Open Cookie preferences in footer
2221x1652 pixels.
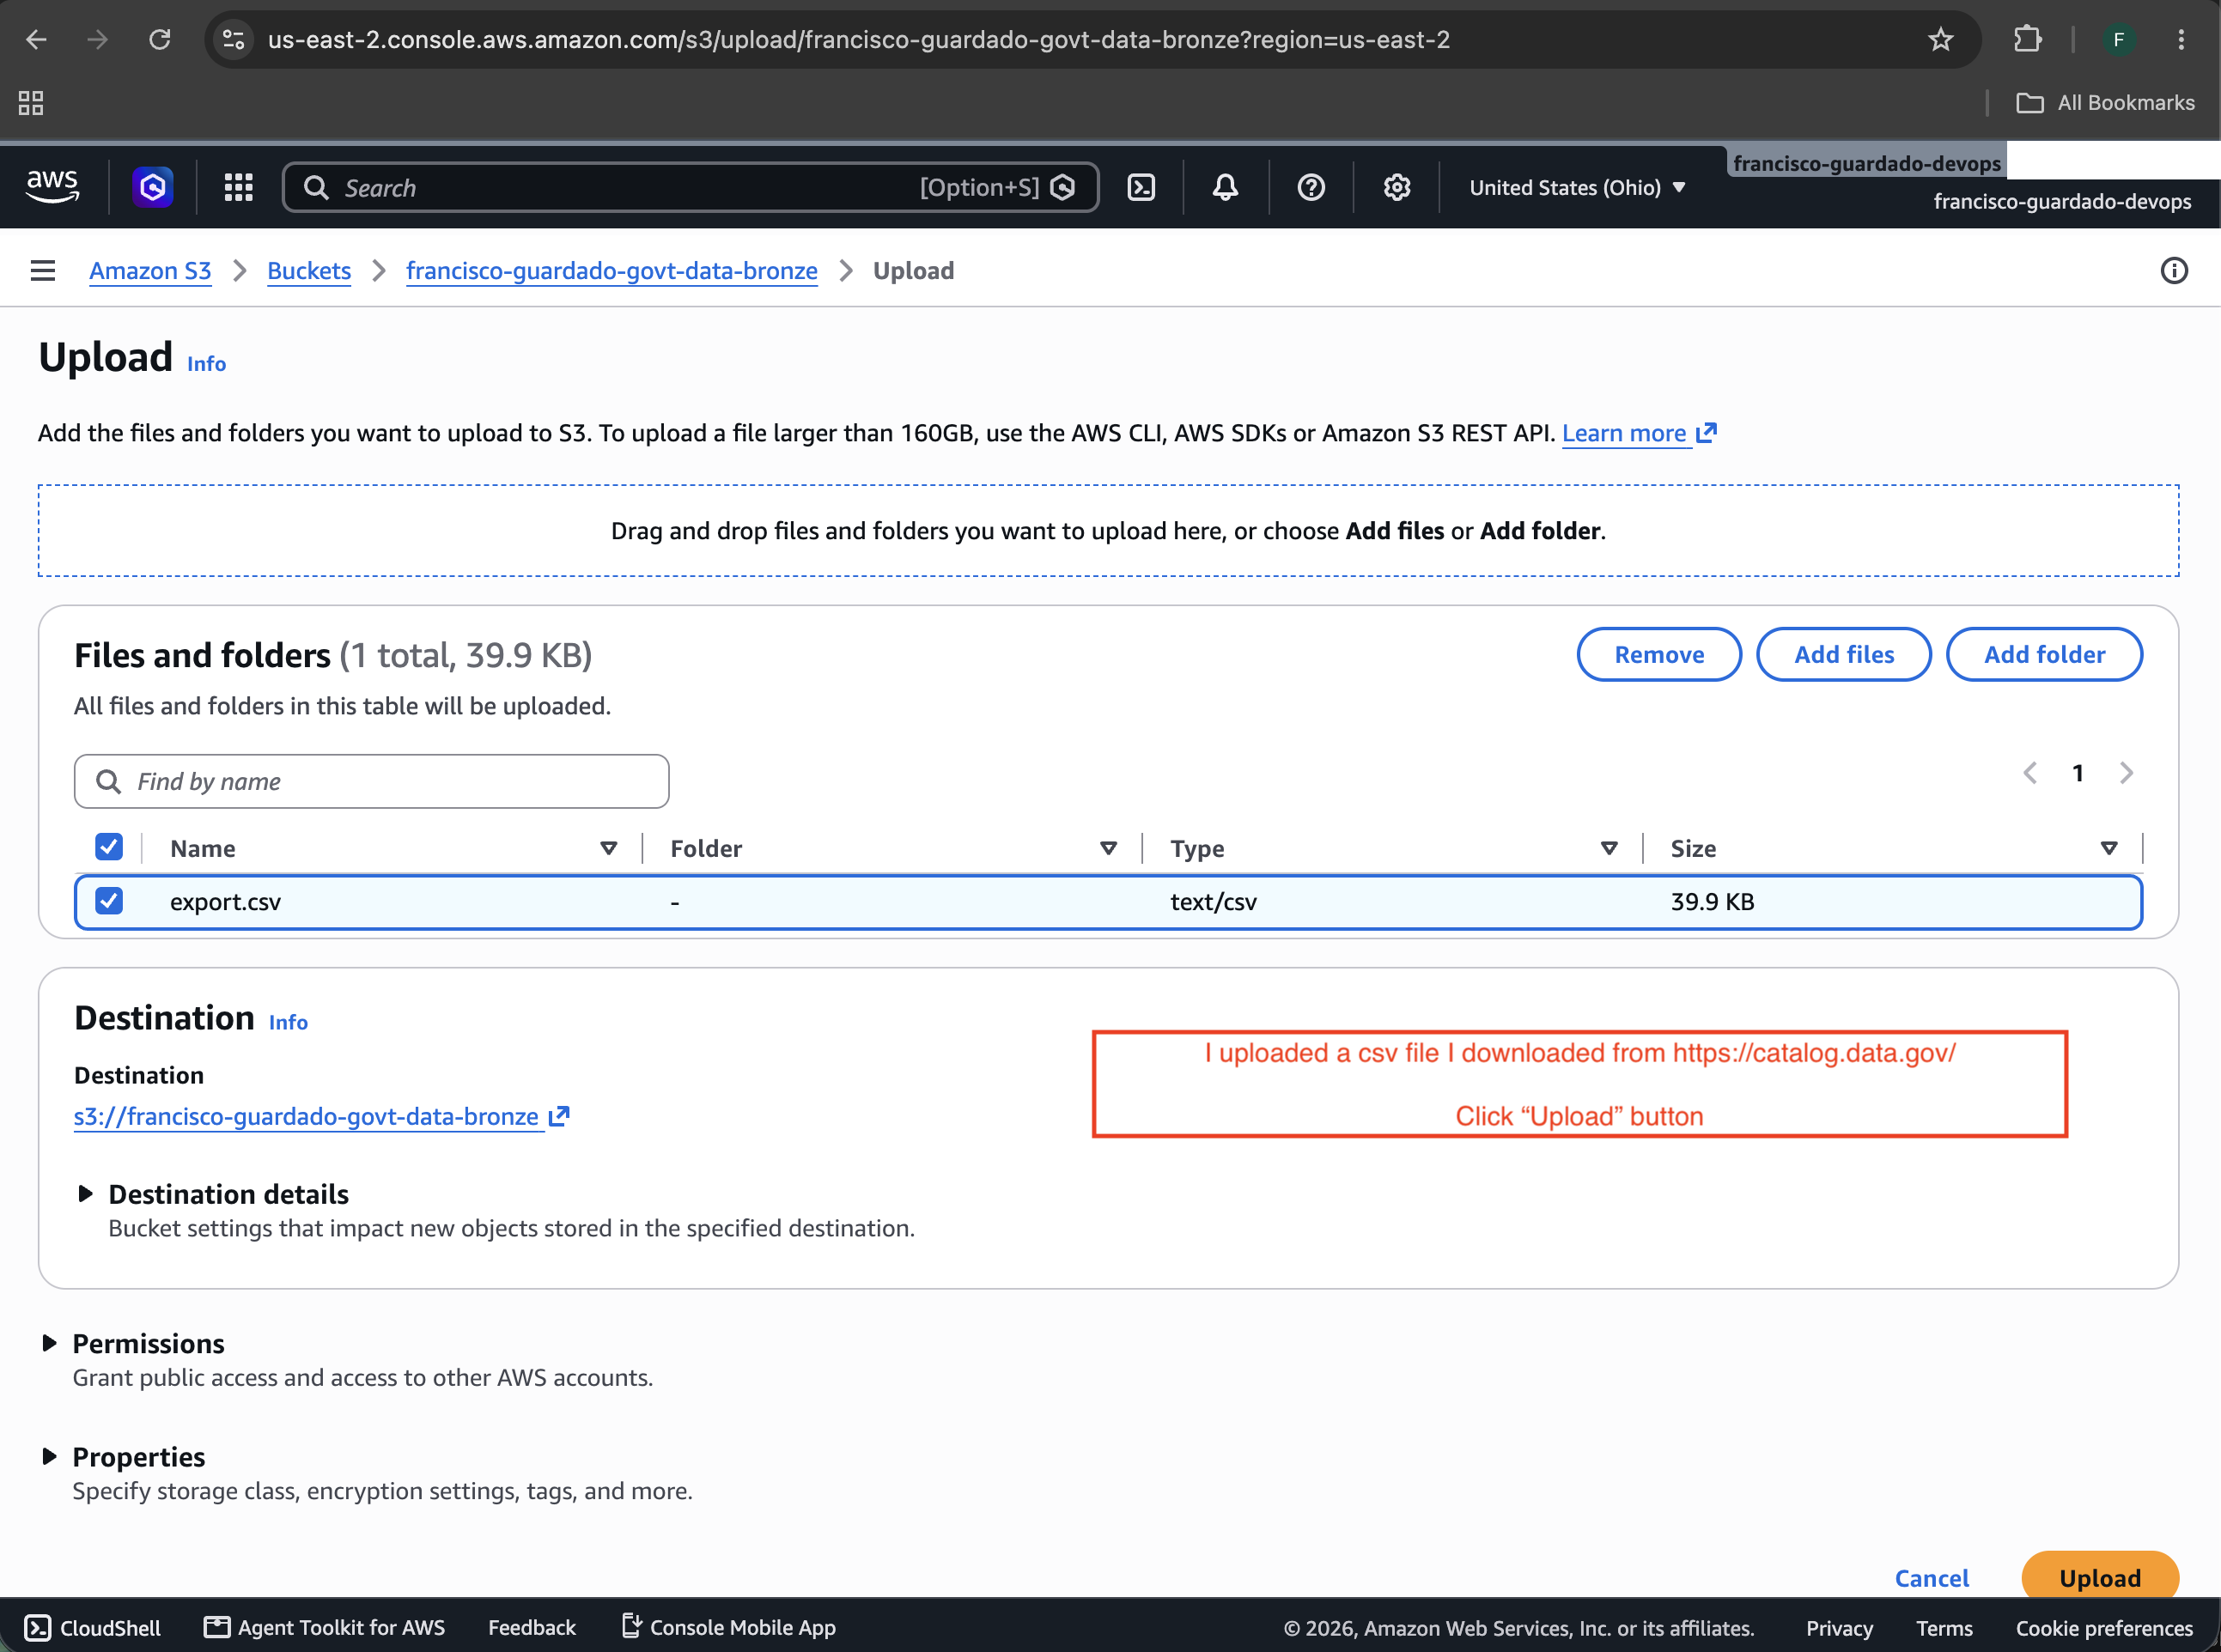pos(2104,1628)
